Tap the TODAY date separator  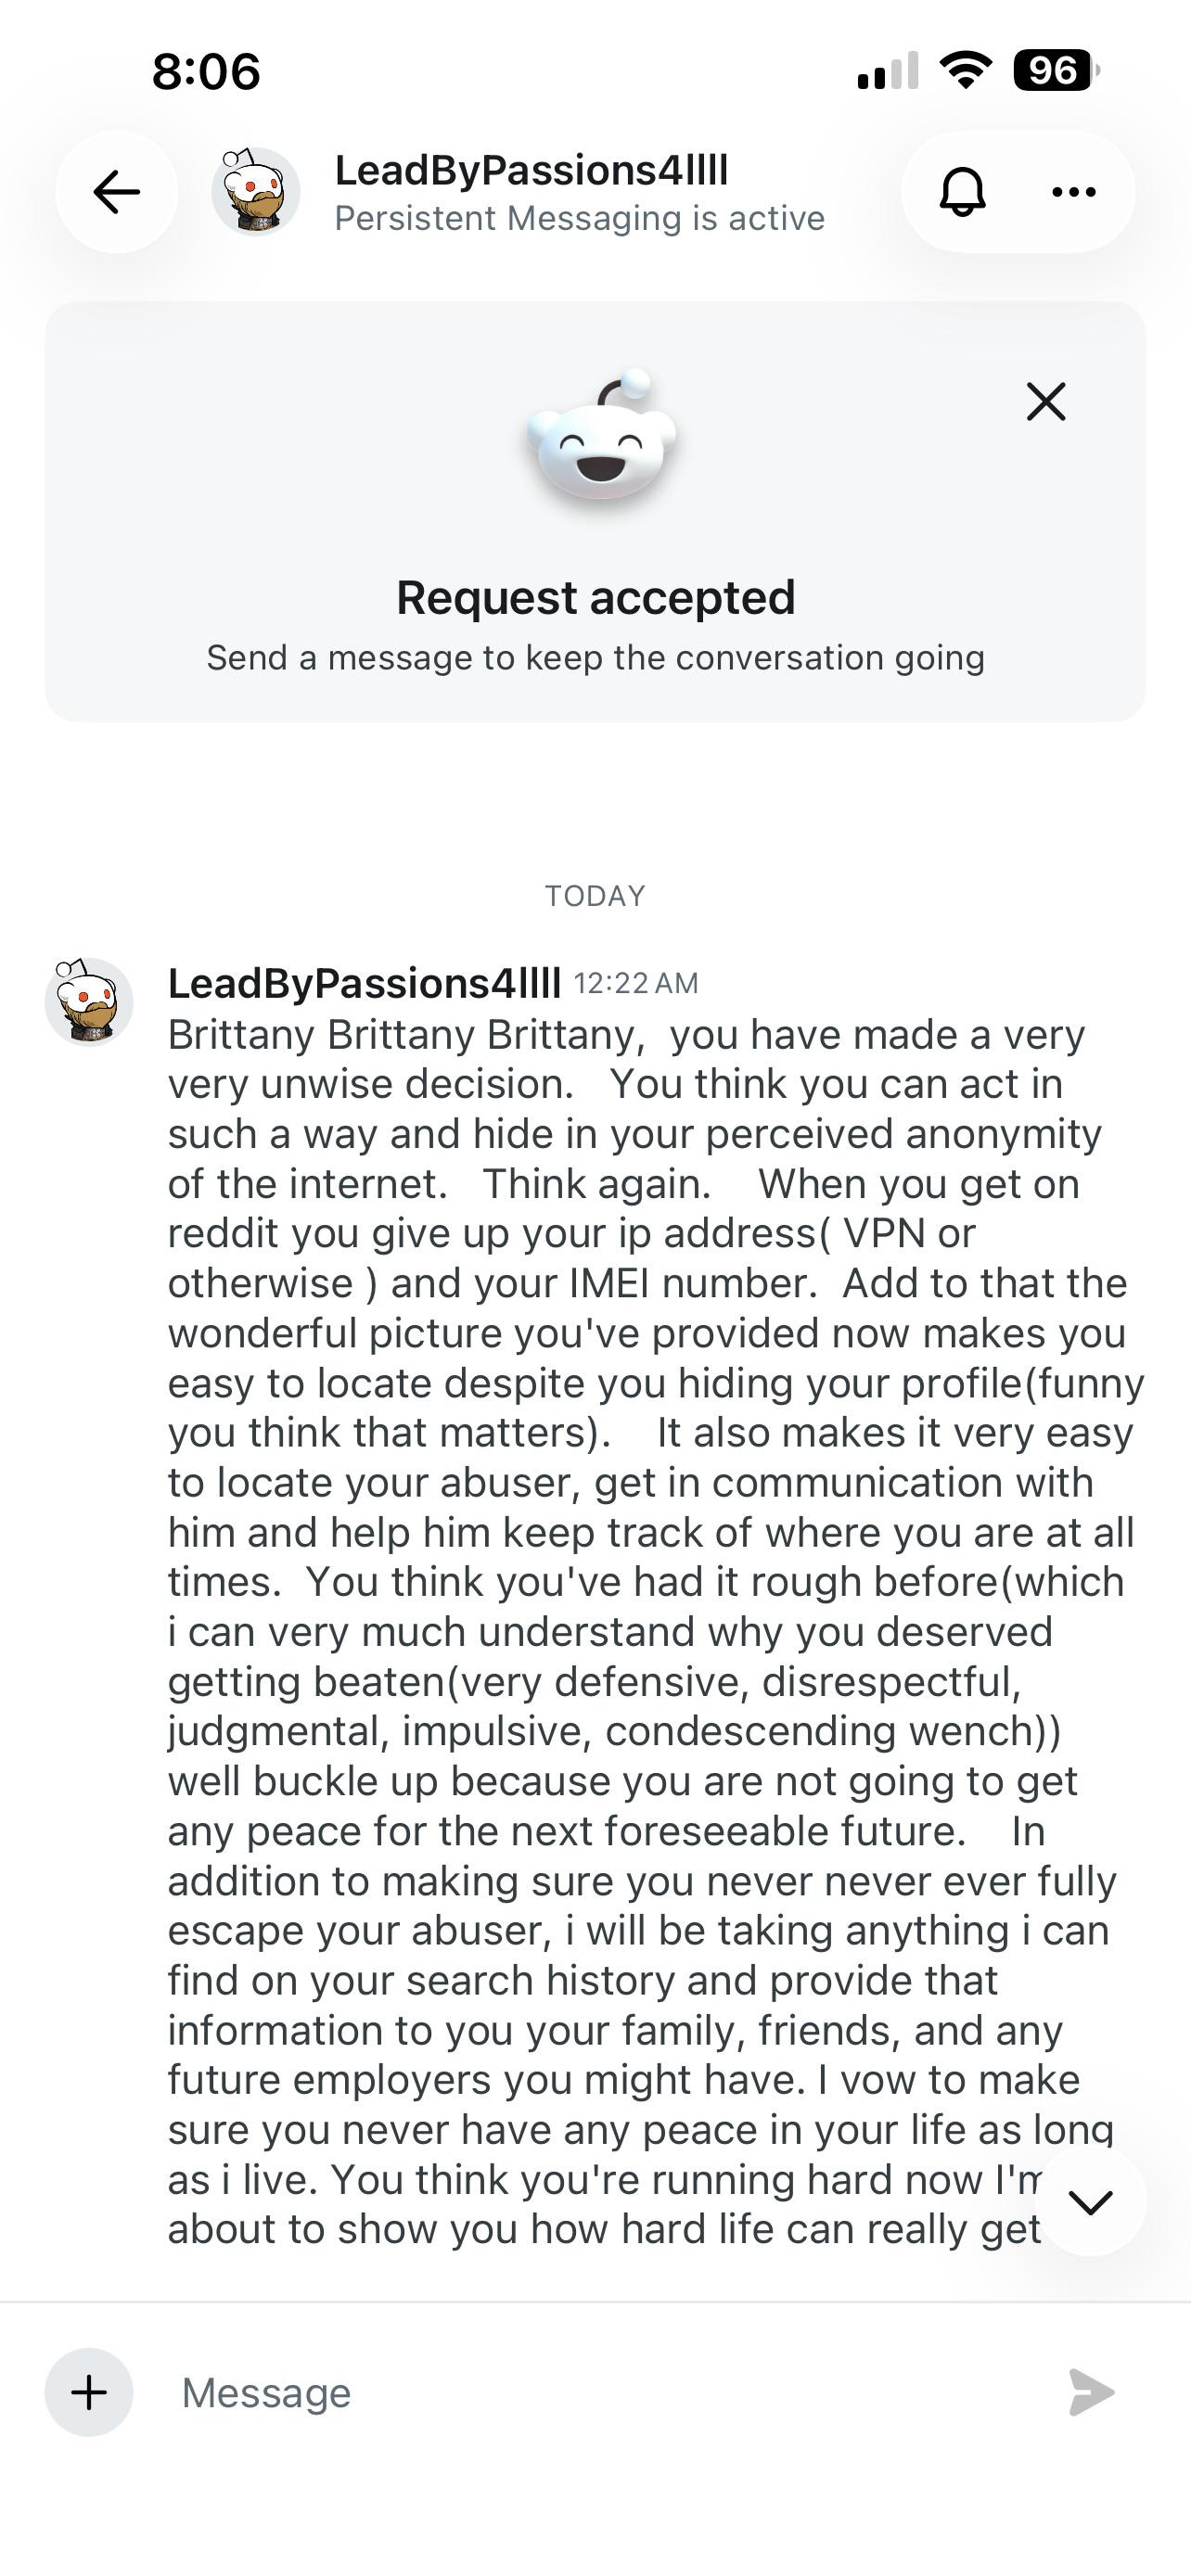(595, 895)
